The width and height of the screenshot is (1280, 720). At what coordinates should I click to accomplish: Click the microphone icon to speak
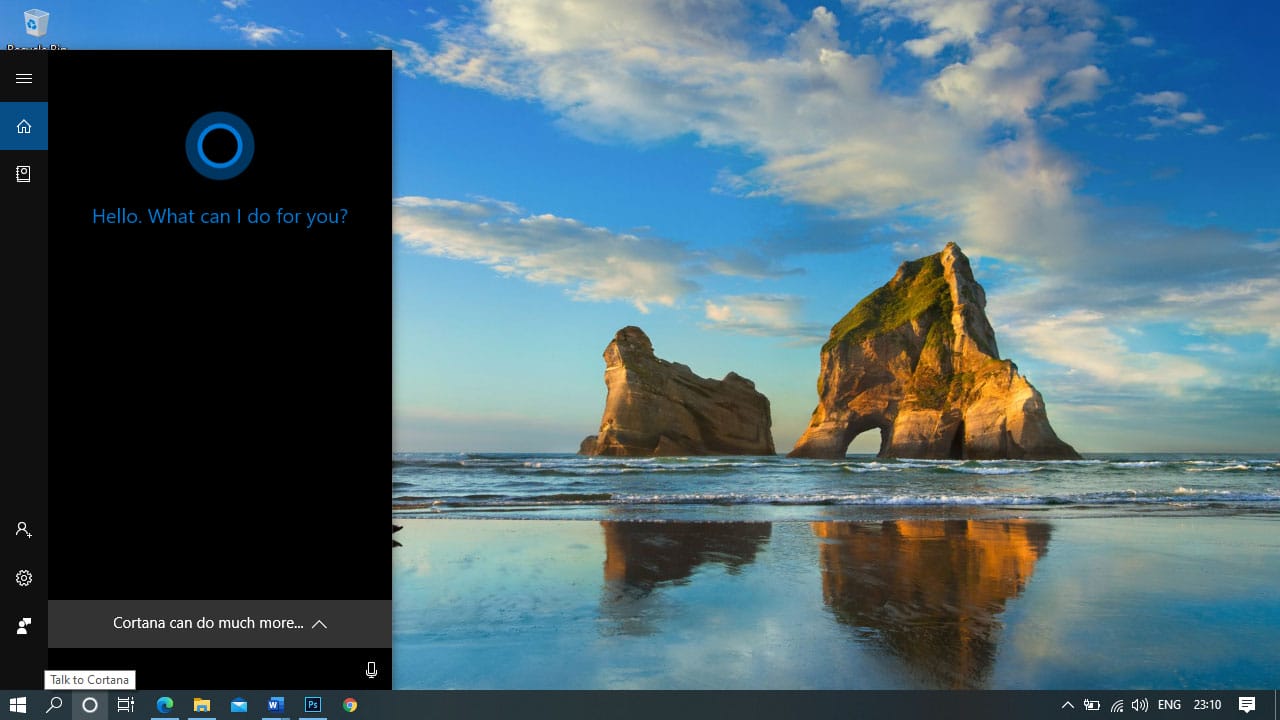371,670
